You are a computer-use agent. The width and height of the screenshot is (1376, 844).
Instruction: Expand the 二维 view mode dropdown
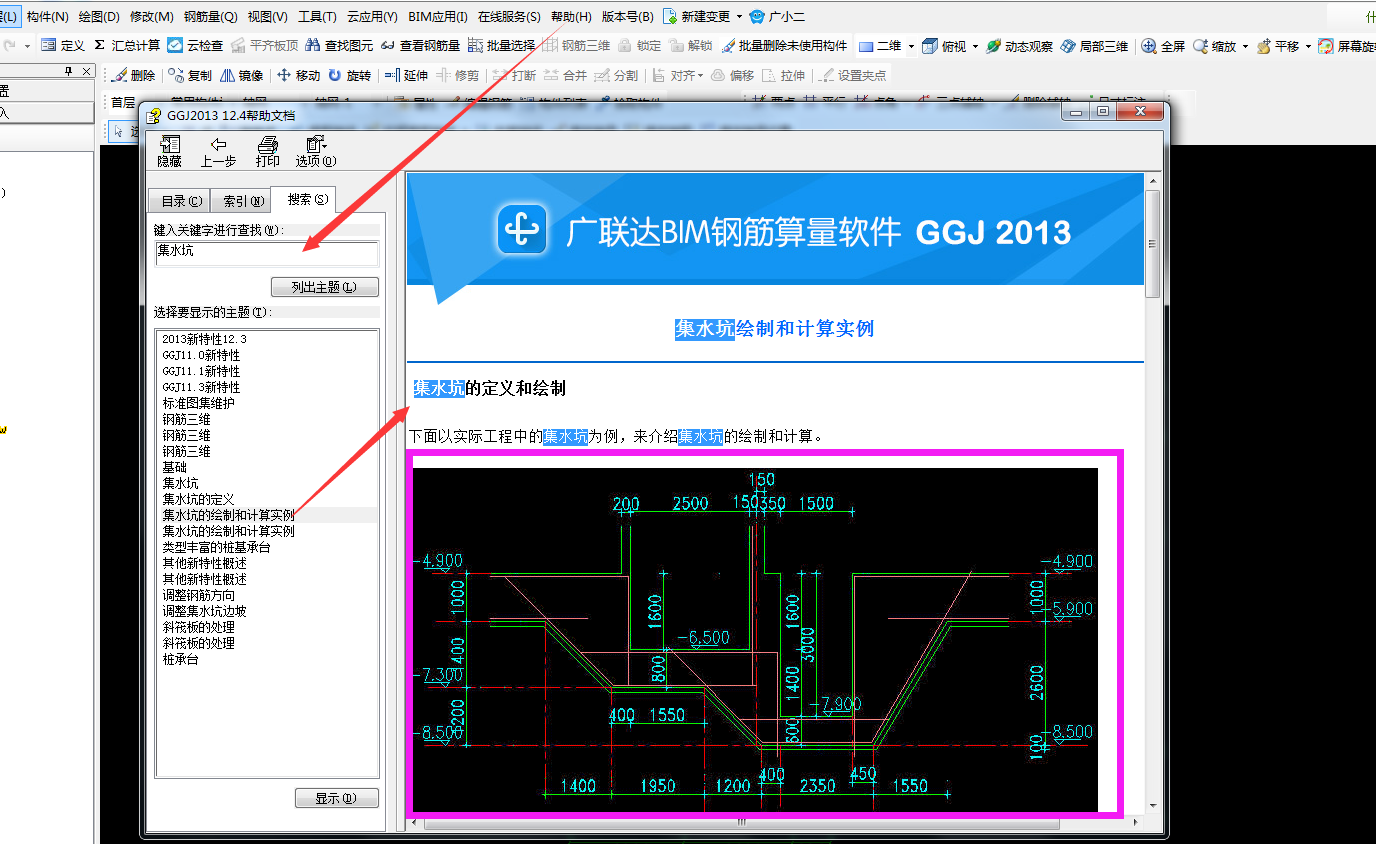911,46
